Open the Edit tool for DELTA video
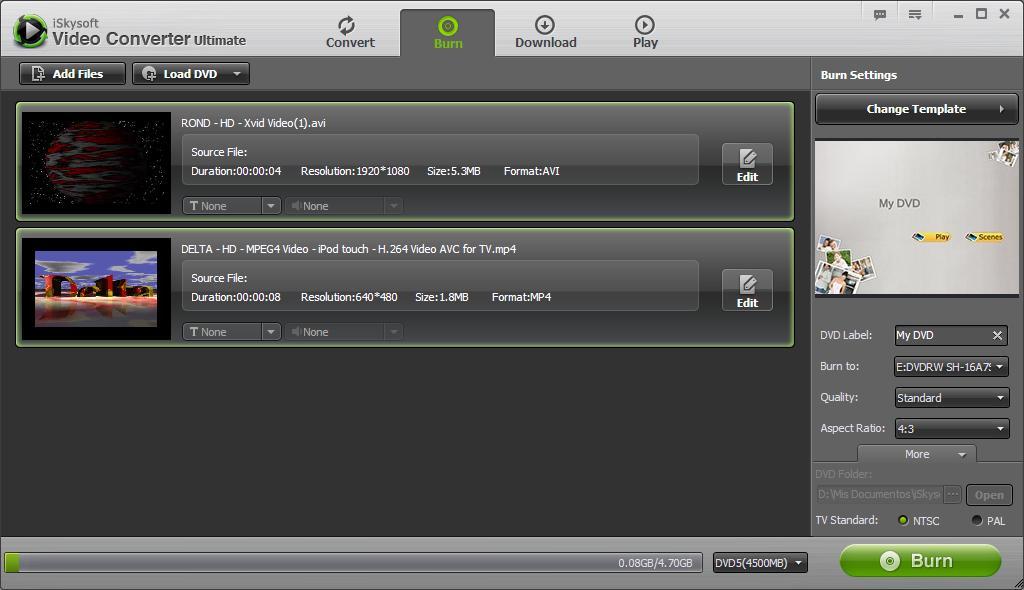 point(747,289)
